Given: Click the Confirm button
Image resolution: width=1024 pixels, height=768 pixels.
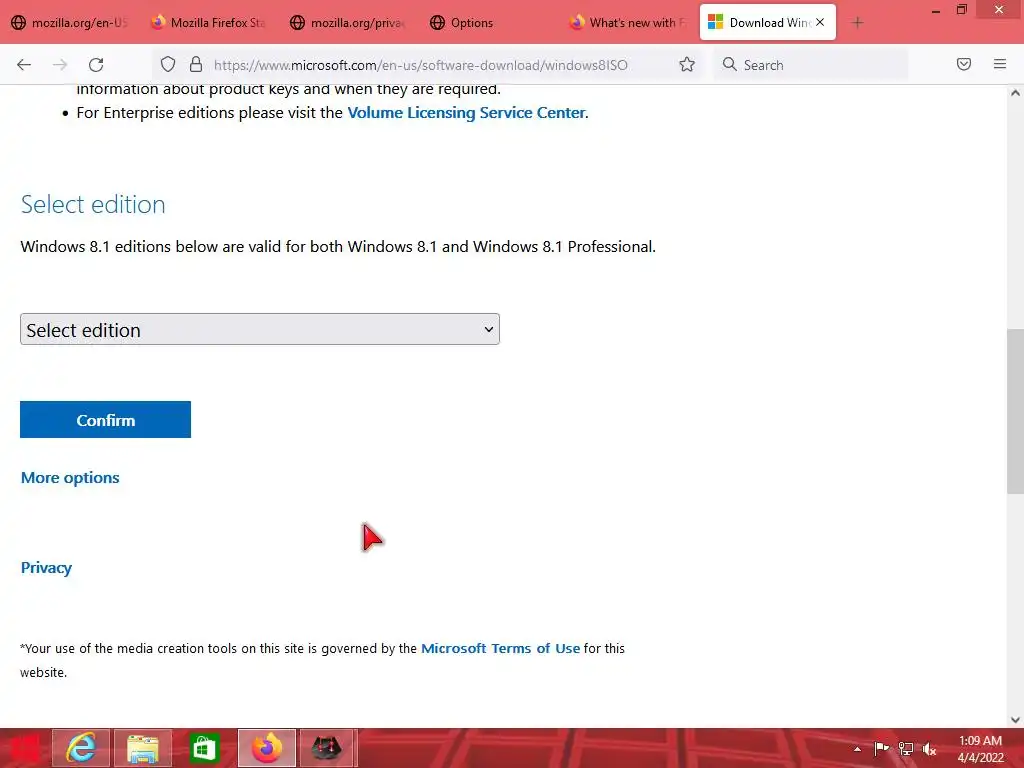Looking at the screenshot, I should click(105, 420).
